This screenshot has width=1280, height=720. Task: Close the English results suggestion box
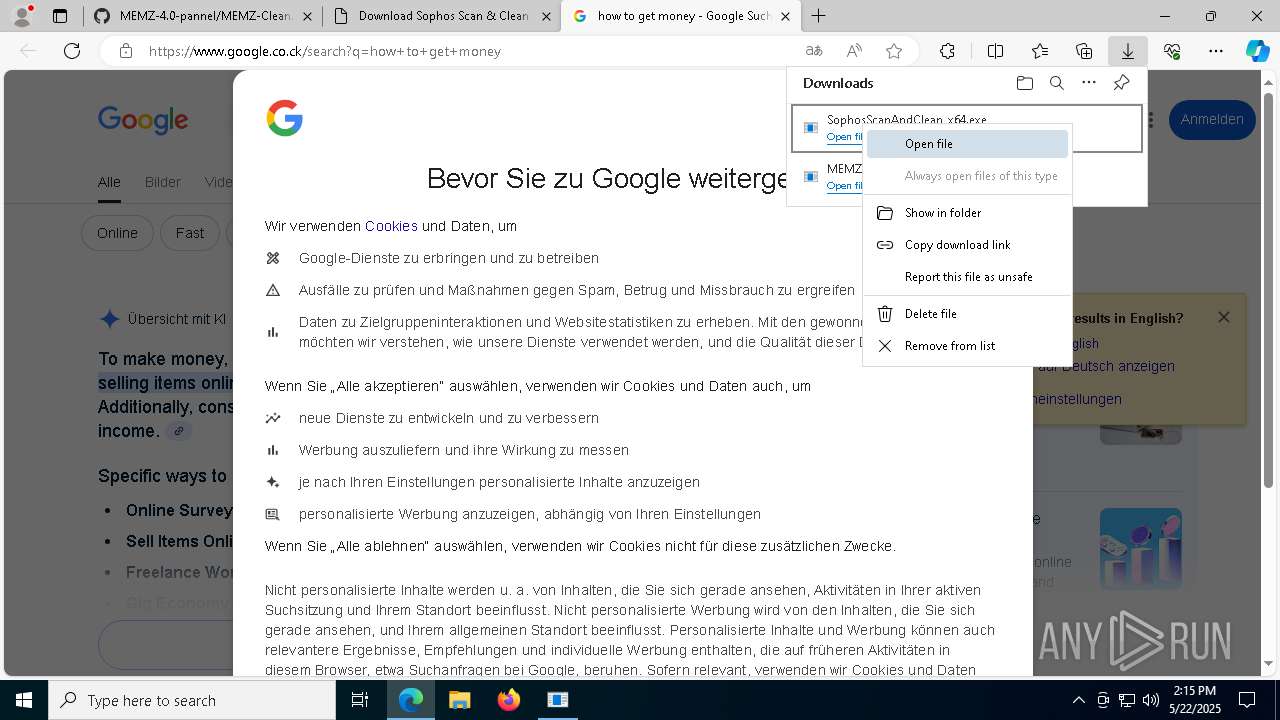coord(1224,317)
